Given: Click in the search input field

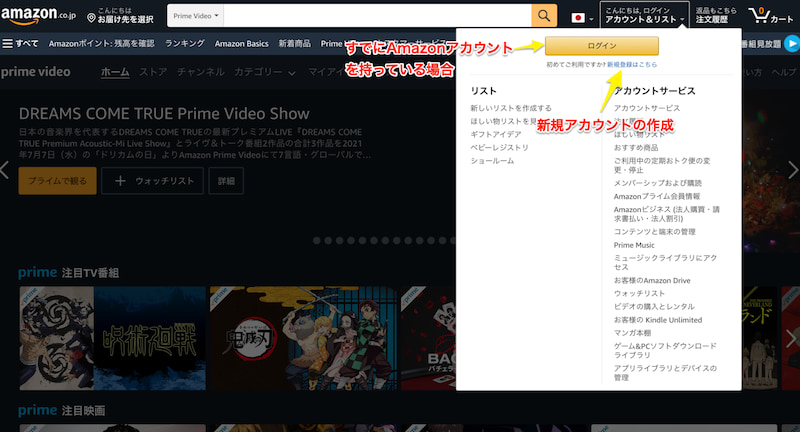Looking at the screenshot, I should [377, 16].
